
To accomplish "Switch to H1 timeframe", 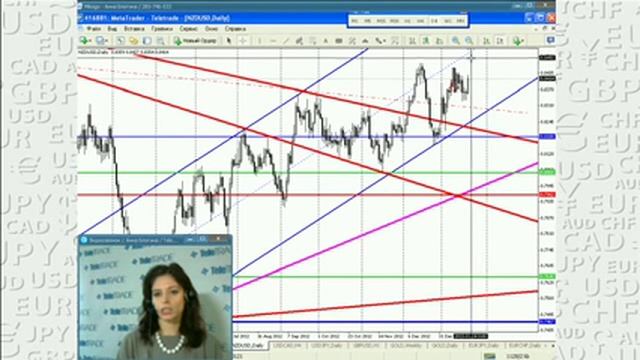I will click(407, 21).
